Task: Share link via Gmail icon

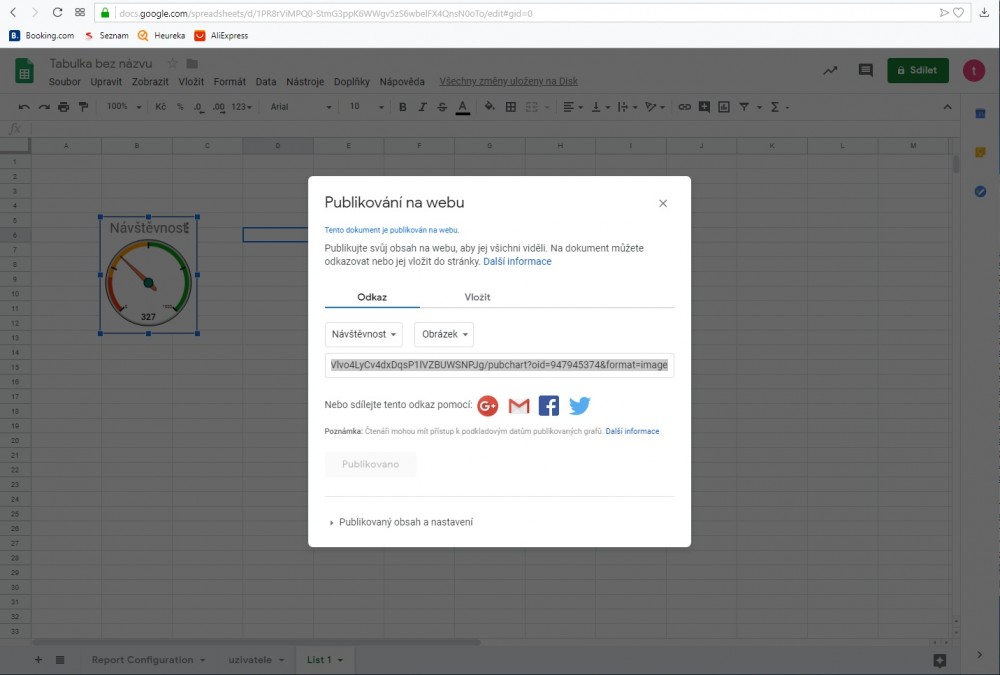Action: (518, 405)
